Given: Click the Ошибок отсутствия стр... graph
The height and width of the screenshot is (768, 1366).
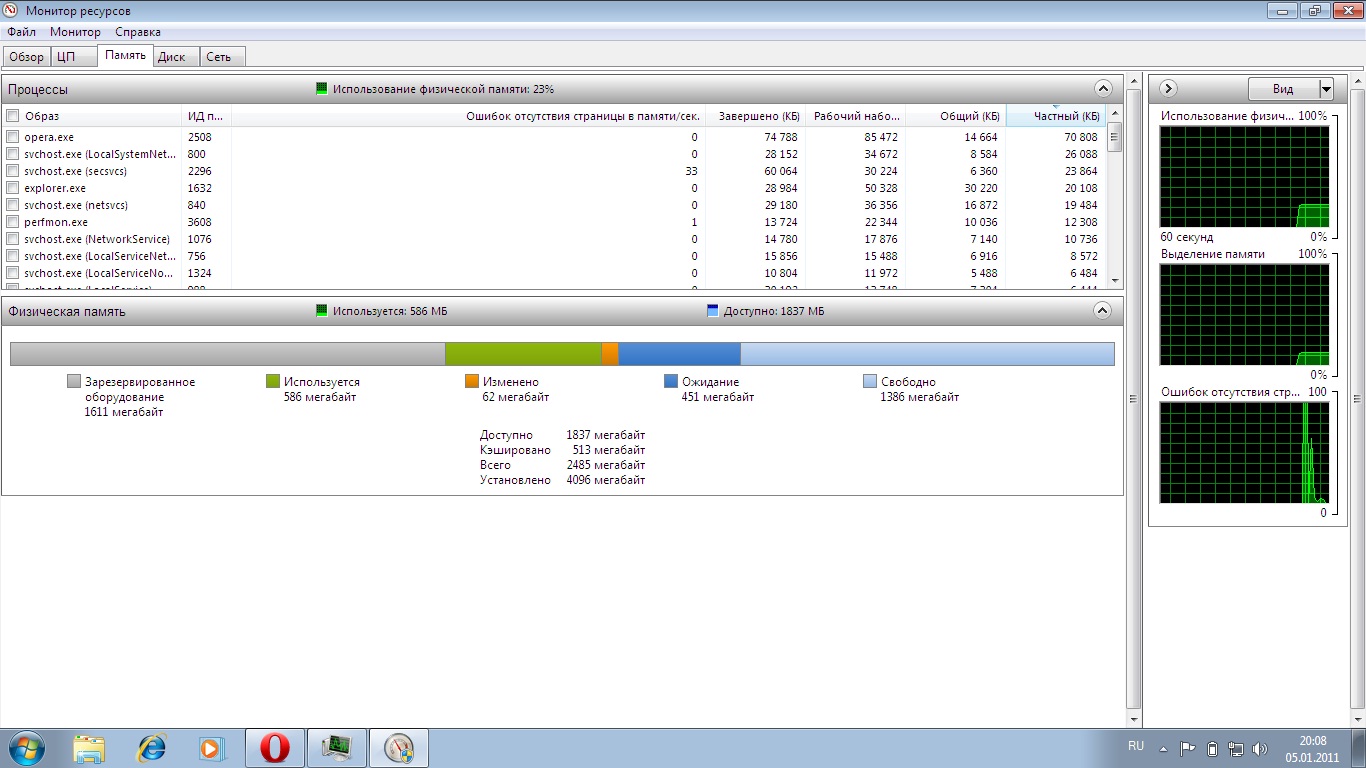Looking at the screenshot, I should tap(1244, 453).
